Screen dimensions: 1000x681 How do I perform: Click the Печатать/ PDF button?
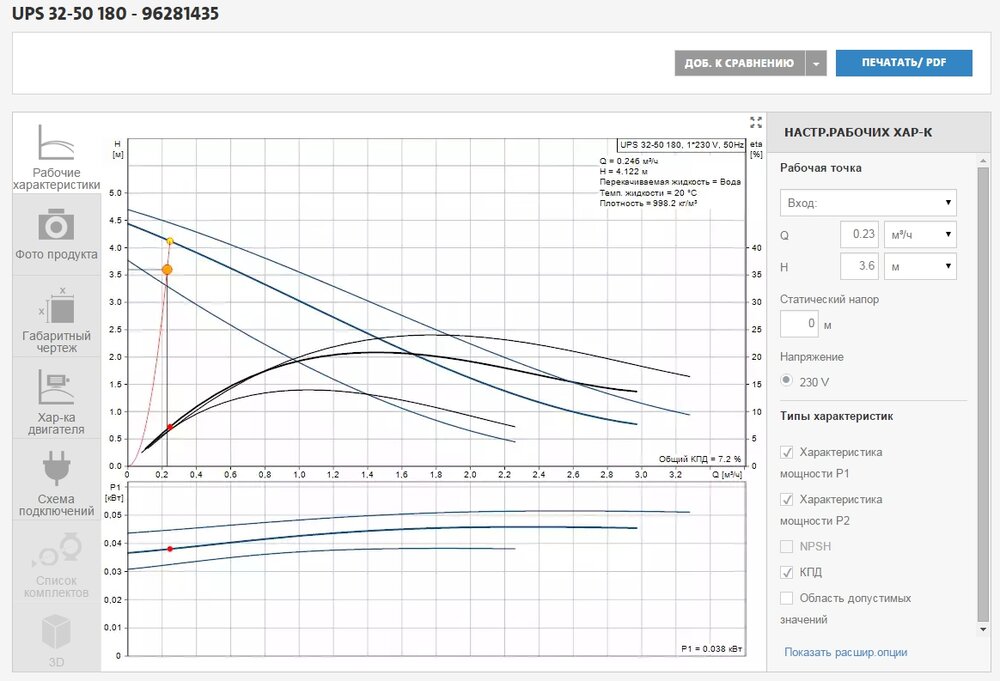903,63
